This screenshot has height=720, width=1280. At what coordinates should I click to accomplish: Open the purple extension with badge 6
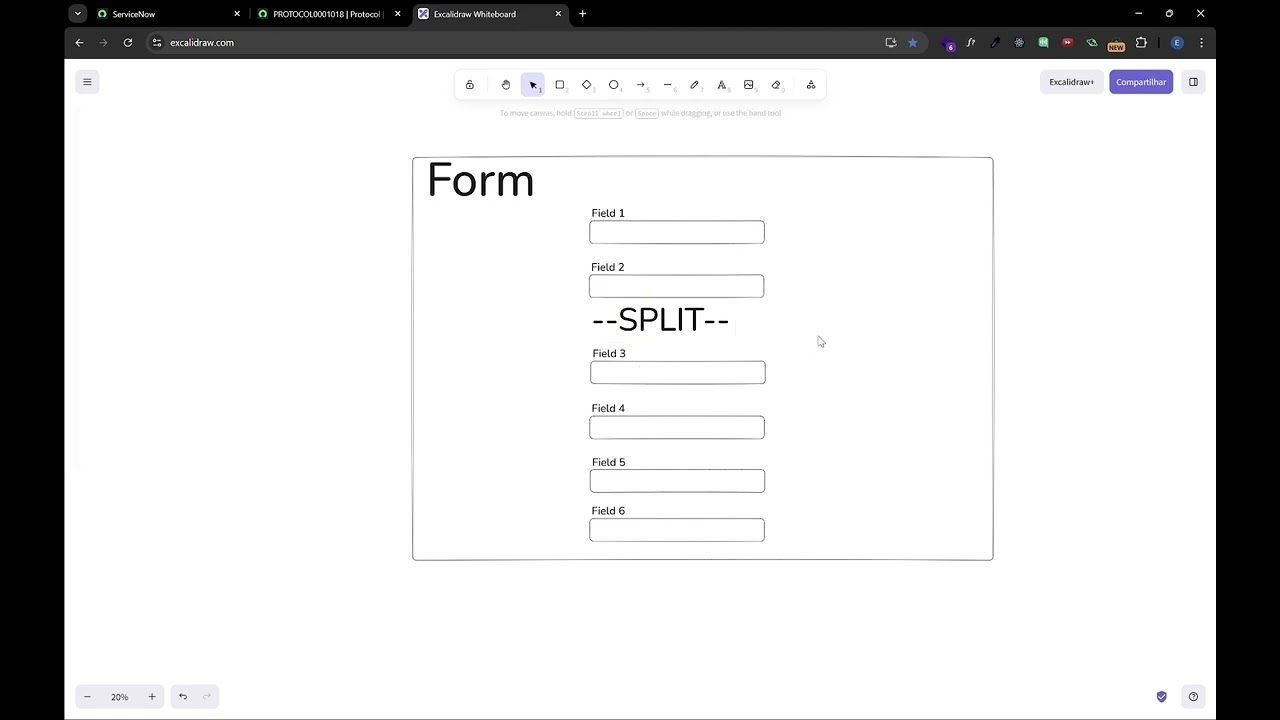[947, 43]
